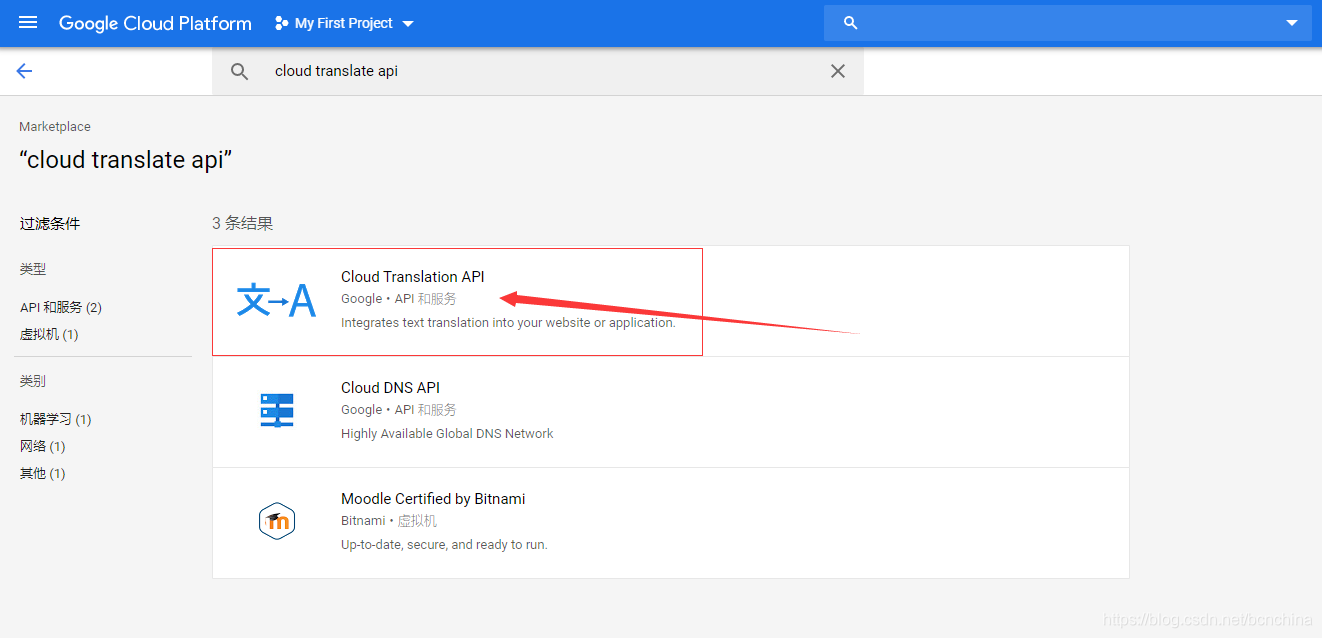Click the Moodle hexagon logo icon
Image resolution: width=1322 pixels, height=638 pixels.
277,521
